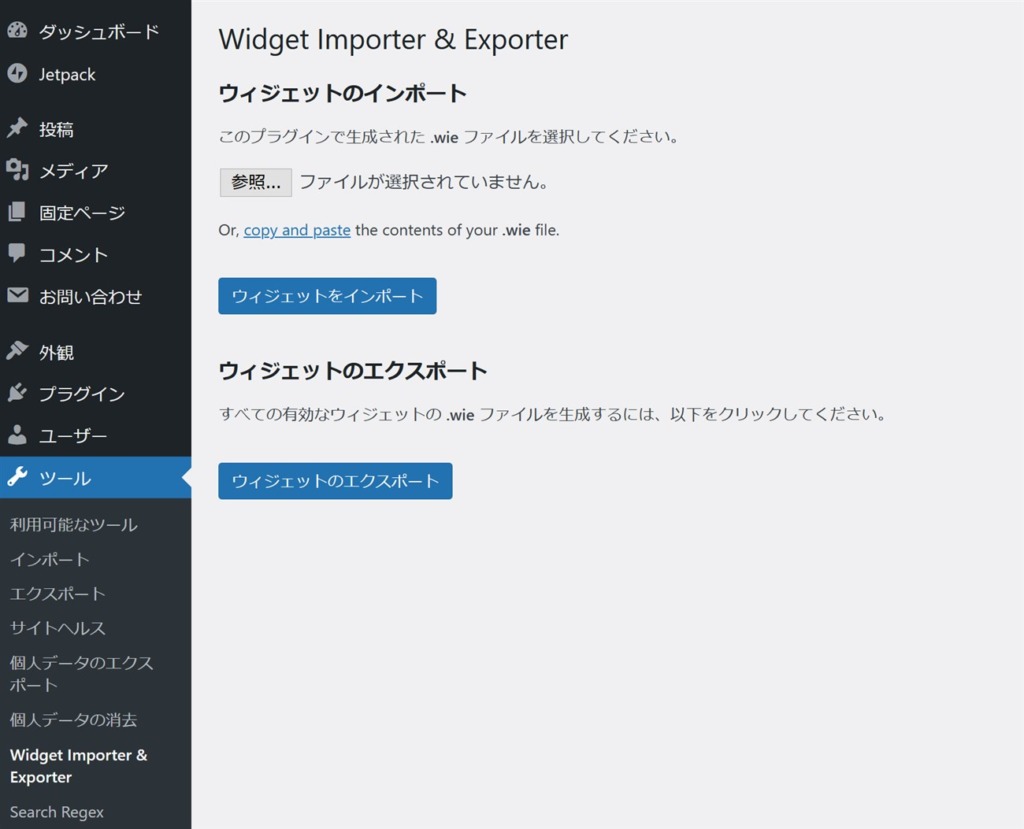Select Widget Importer & Exporter submenu item
This screenshot has height=829, width=1024.
pyautogui.click(x=78, y=766)
